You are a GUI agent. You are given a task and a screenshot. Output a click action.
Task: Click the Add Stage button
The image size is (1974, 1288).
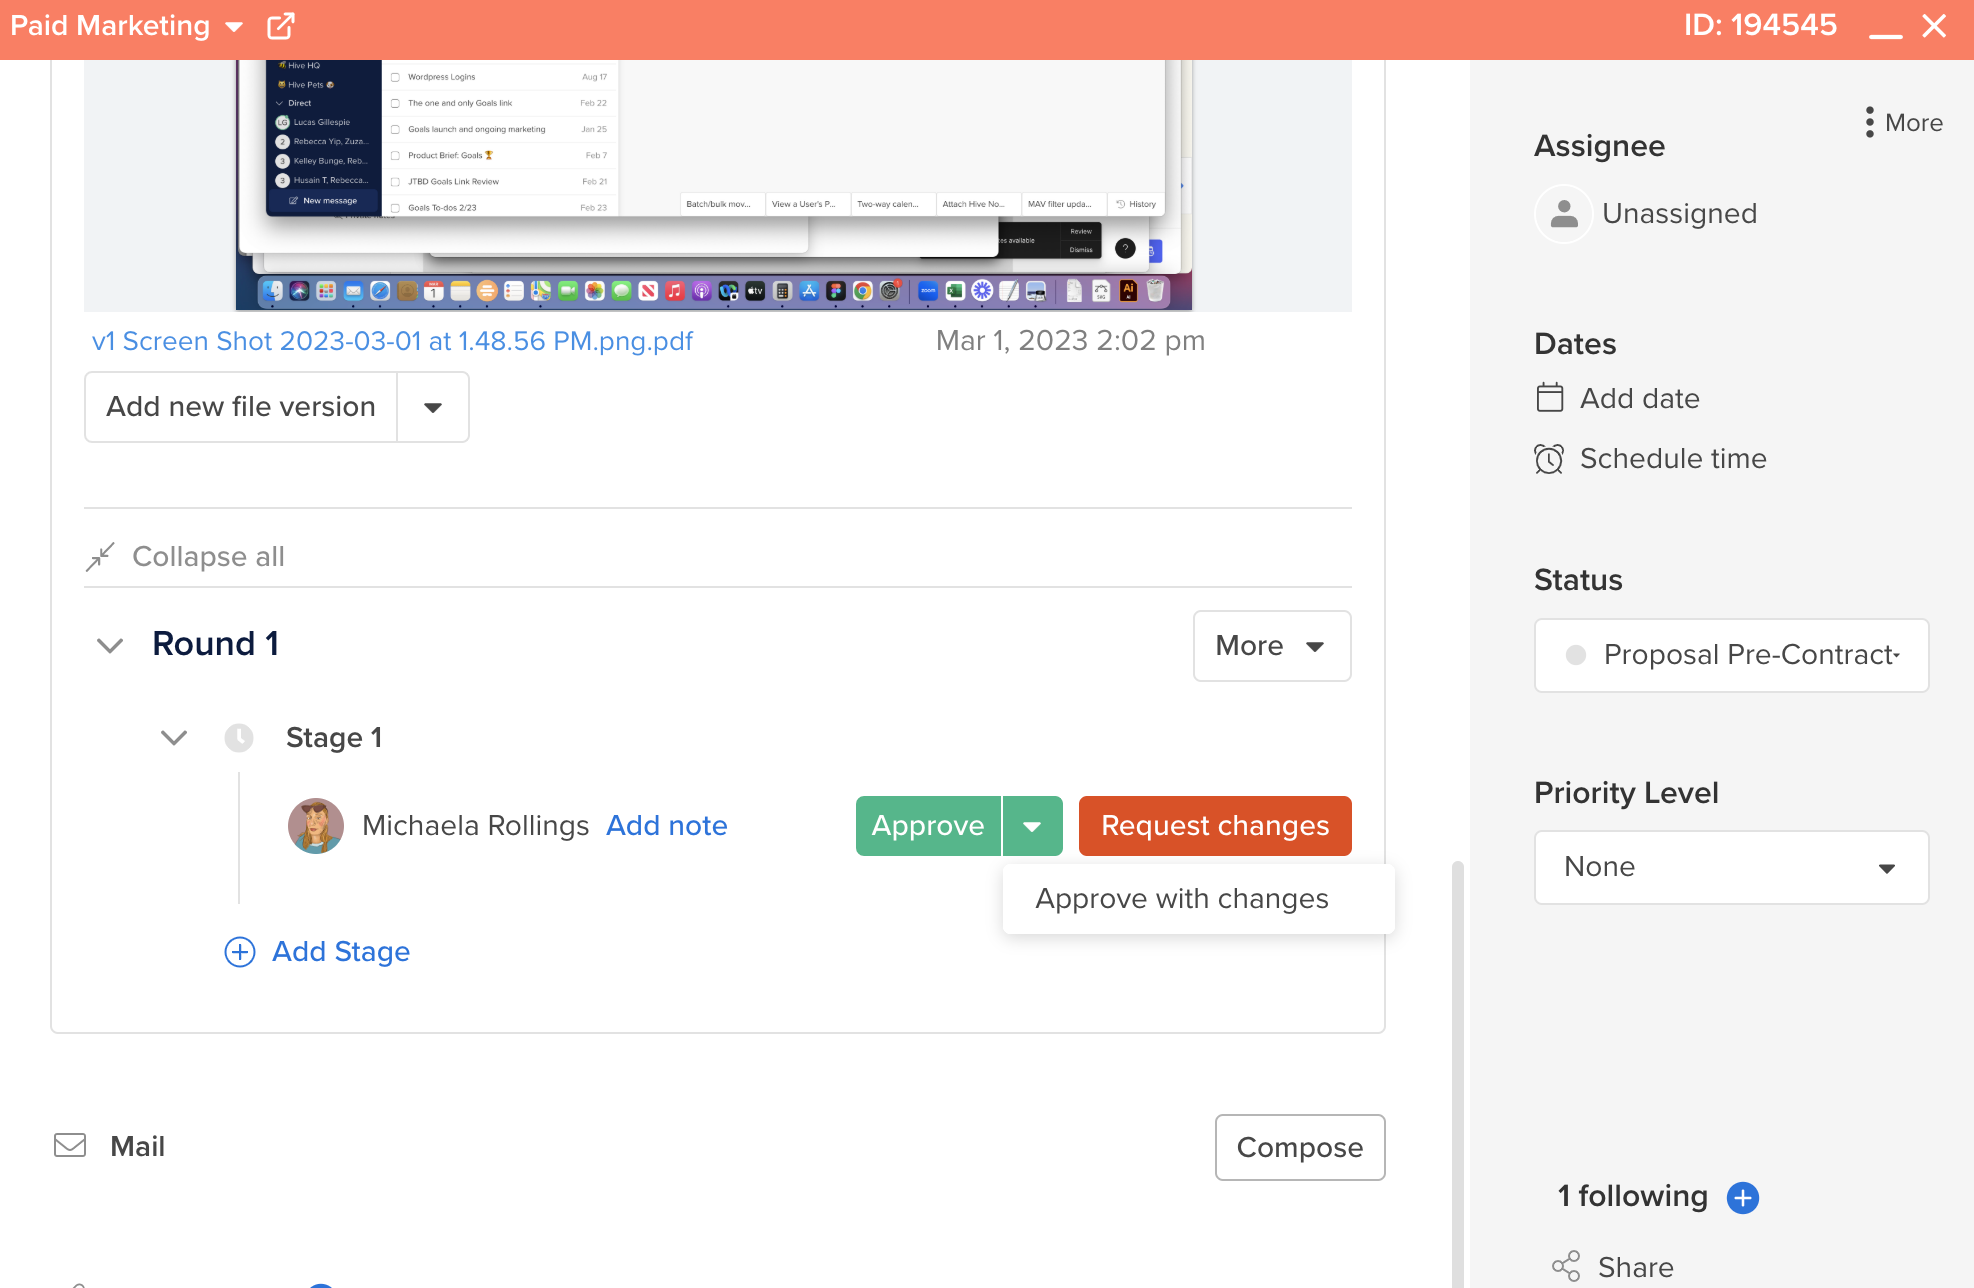317,951
